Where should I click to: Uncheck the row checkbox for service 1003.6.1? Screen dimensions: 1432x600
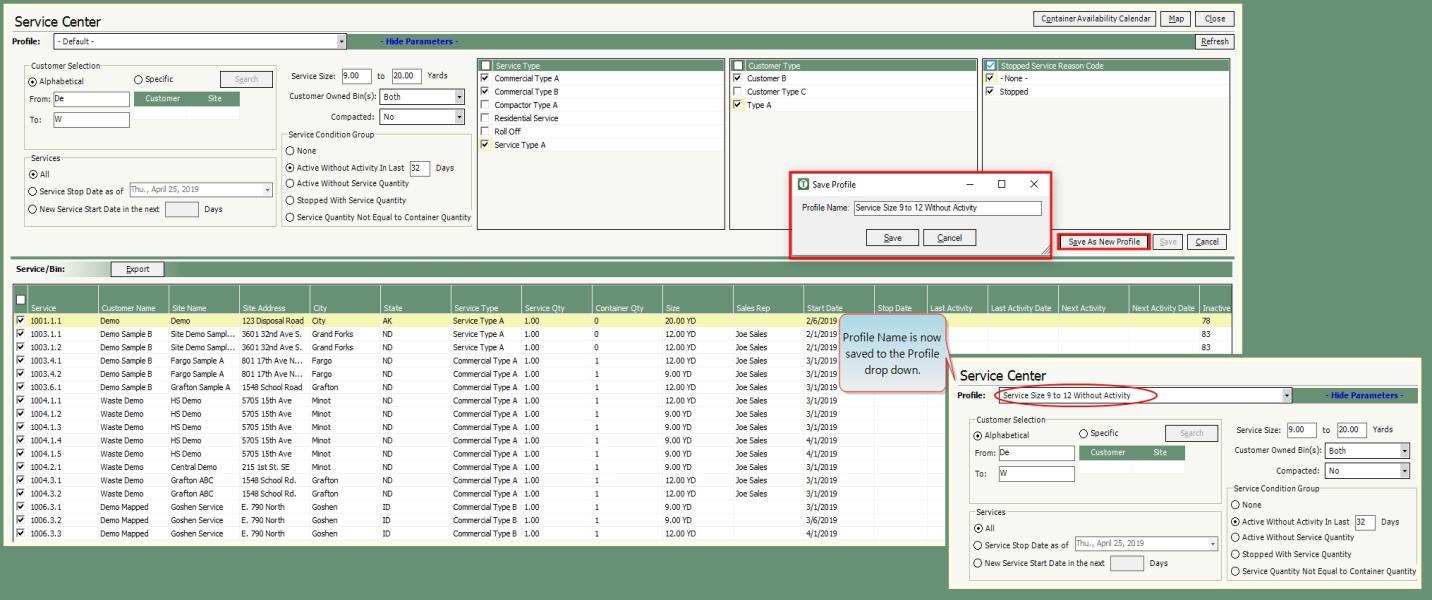click(x=21, y=387)
